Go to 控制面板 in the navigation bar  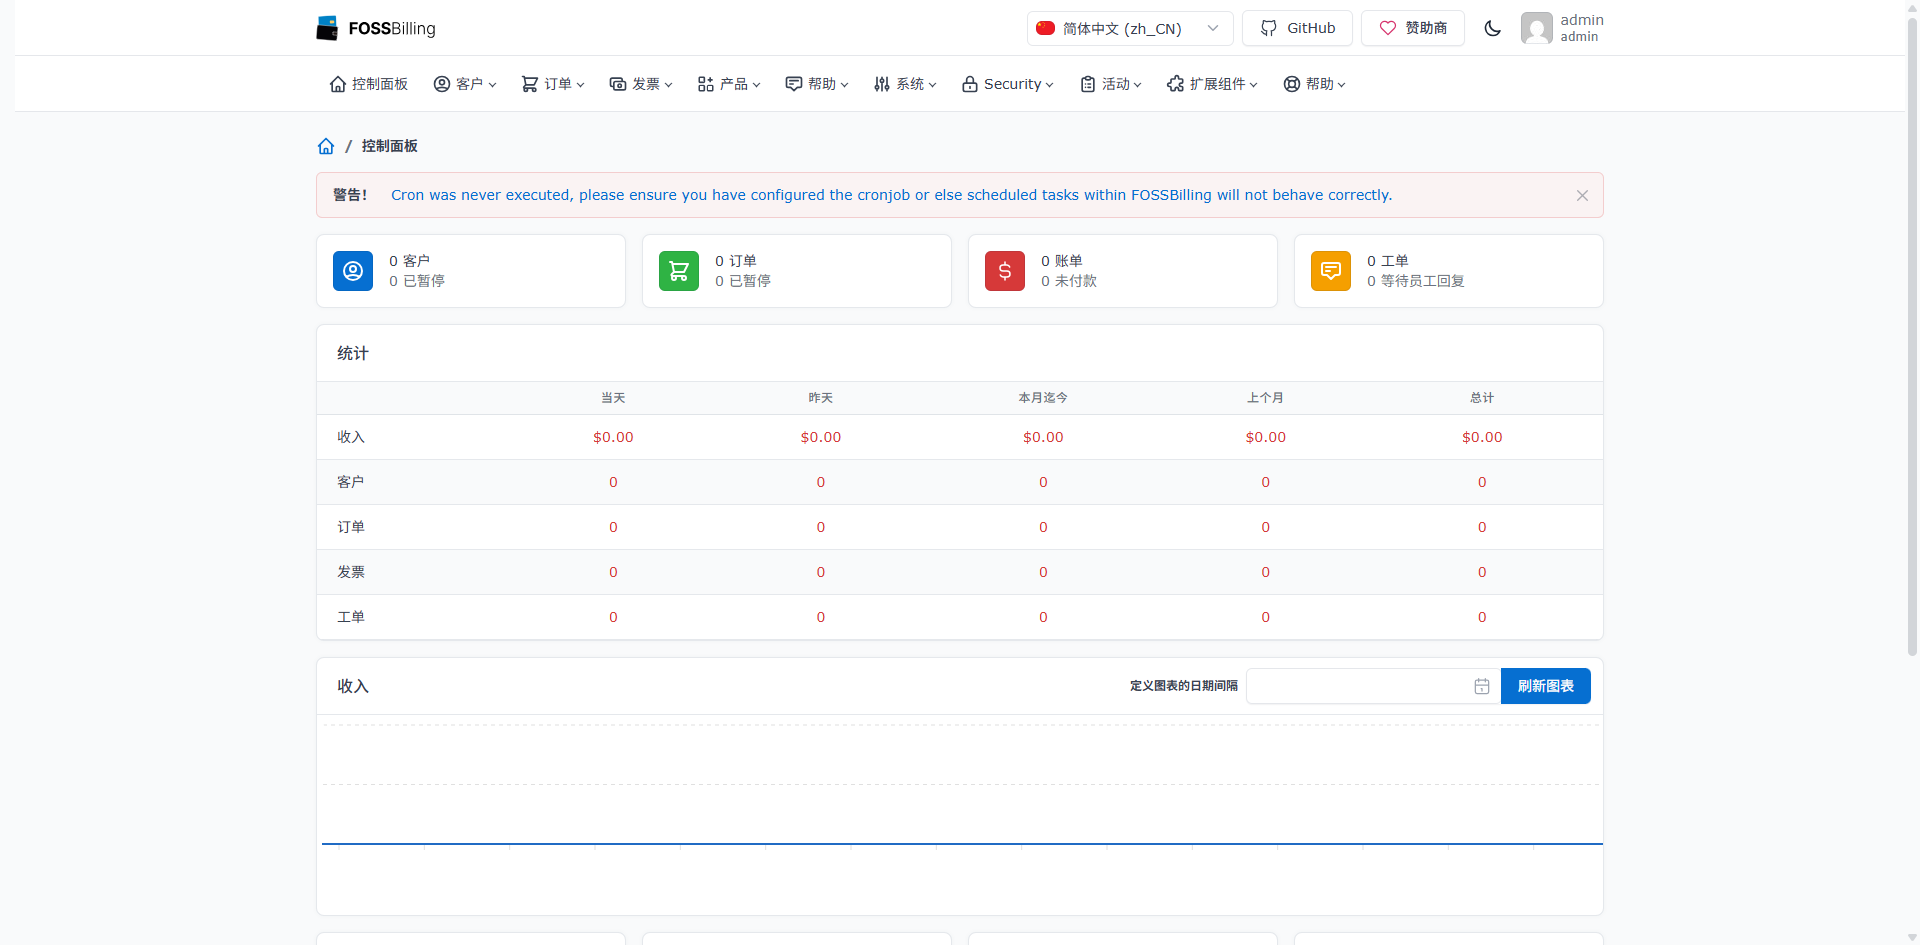(369, 84)
